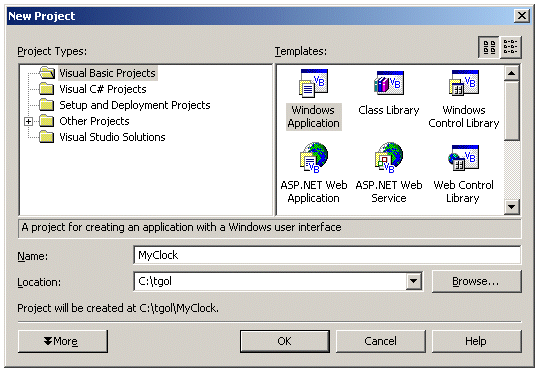Expand the Other Projects tree node
This screenshot has height=373, width=540.
29,121
